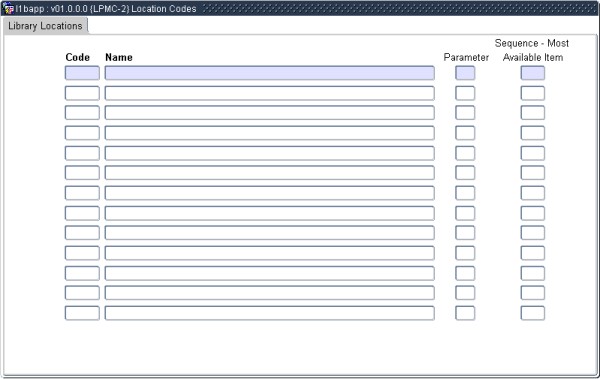Viewport: 600px width, 379px height.
Task: Focus the third row Sequence field
Action: coord(533,113)
